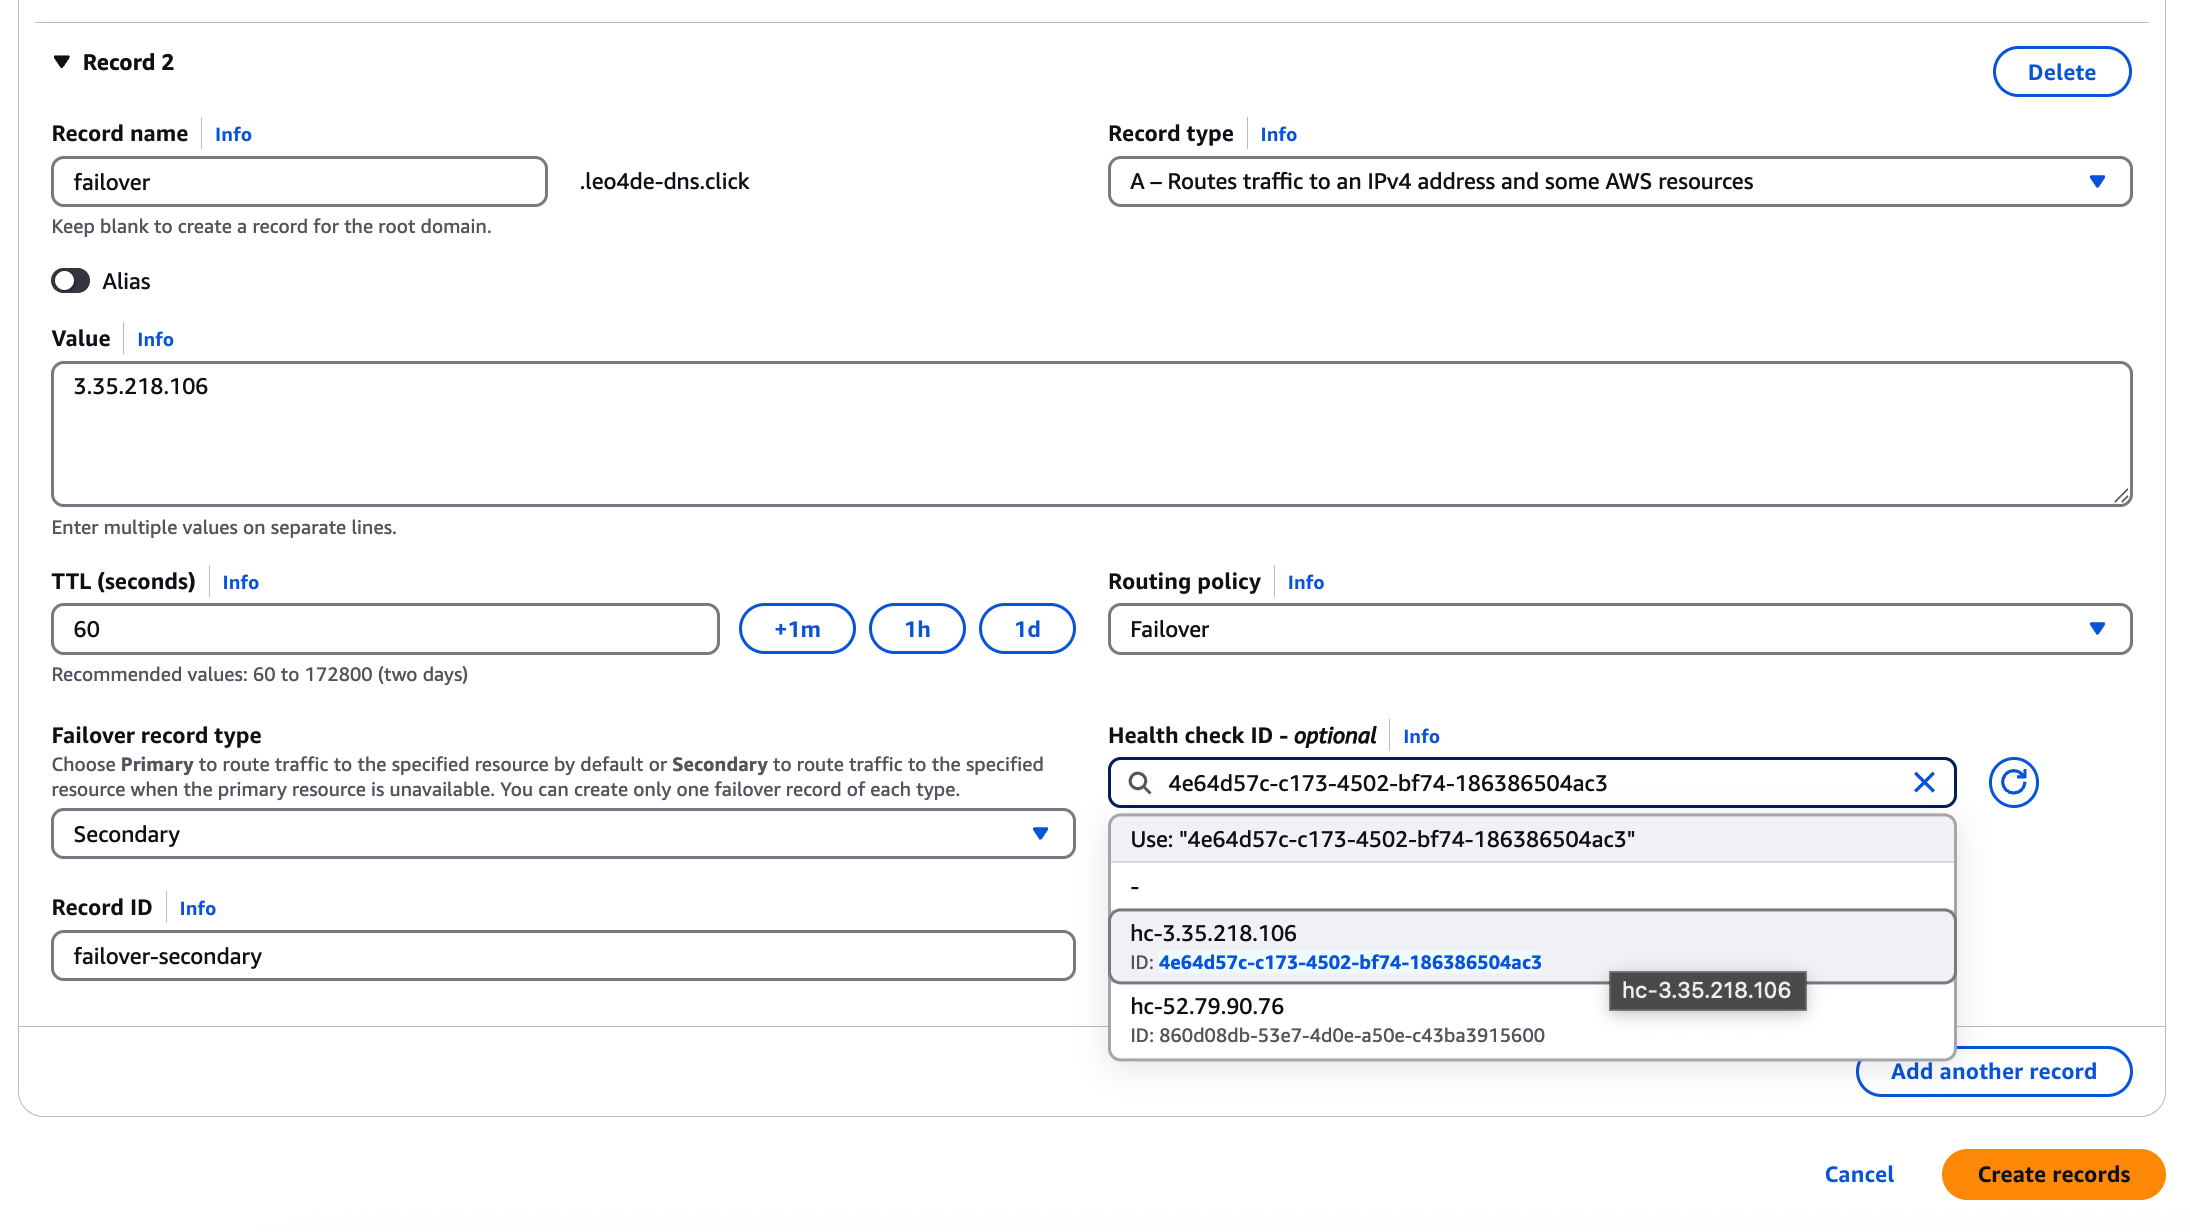
Task: Delete Record 2
Action: click(2061, 72)
